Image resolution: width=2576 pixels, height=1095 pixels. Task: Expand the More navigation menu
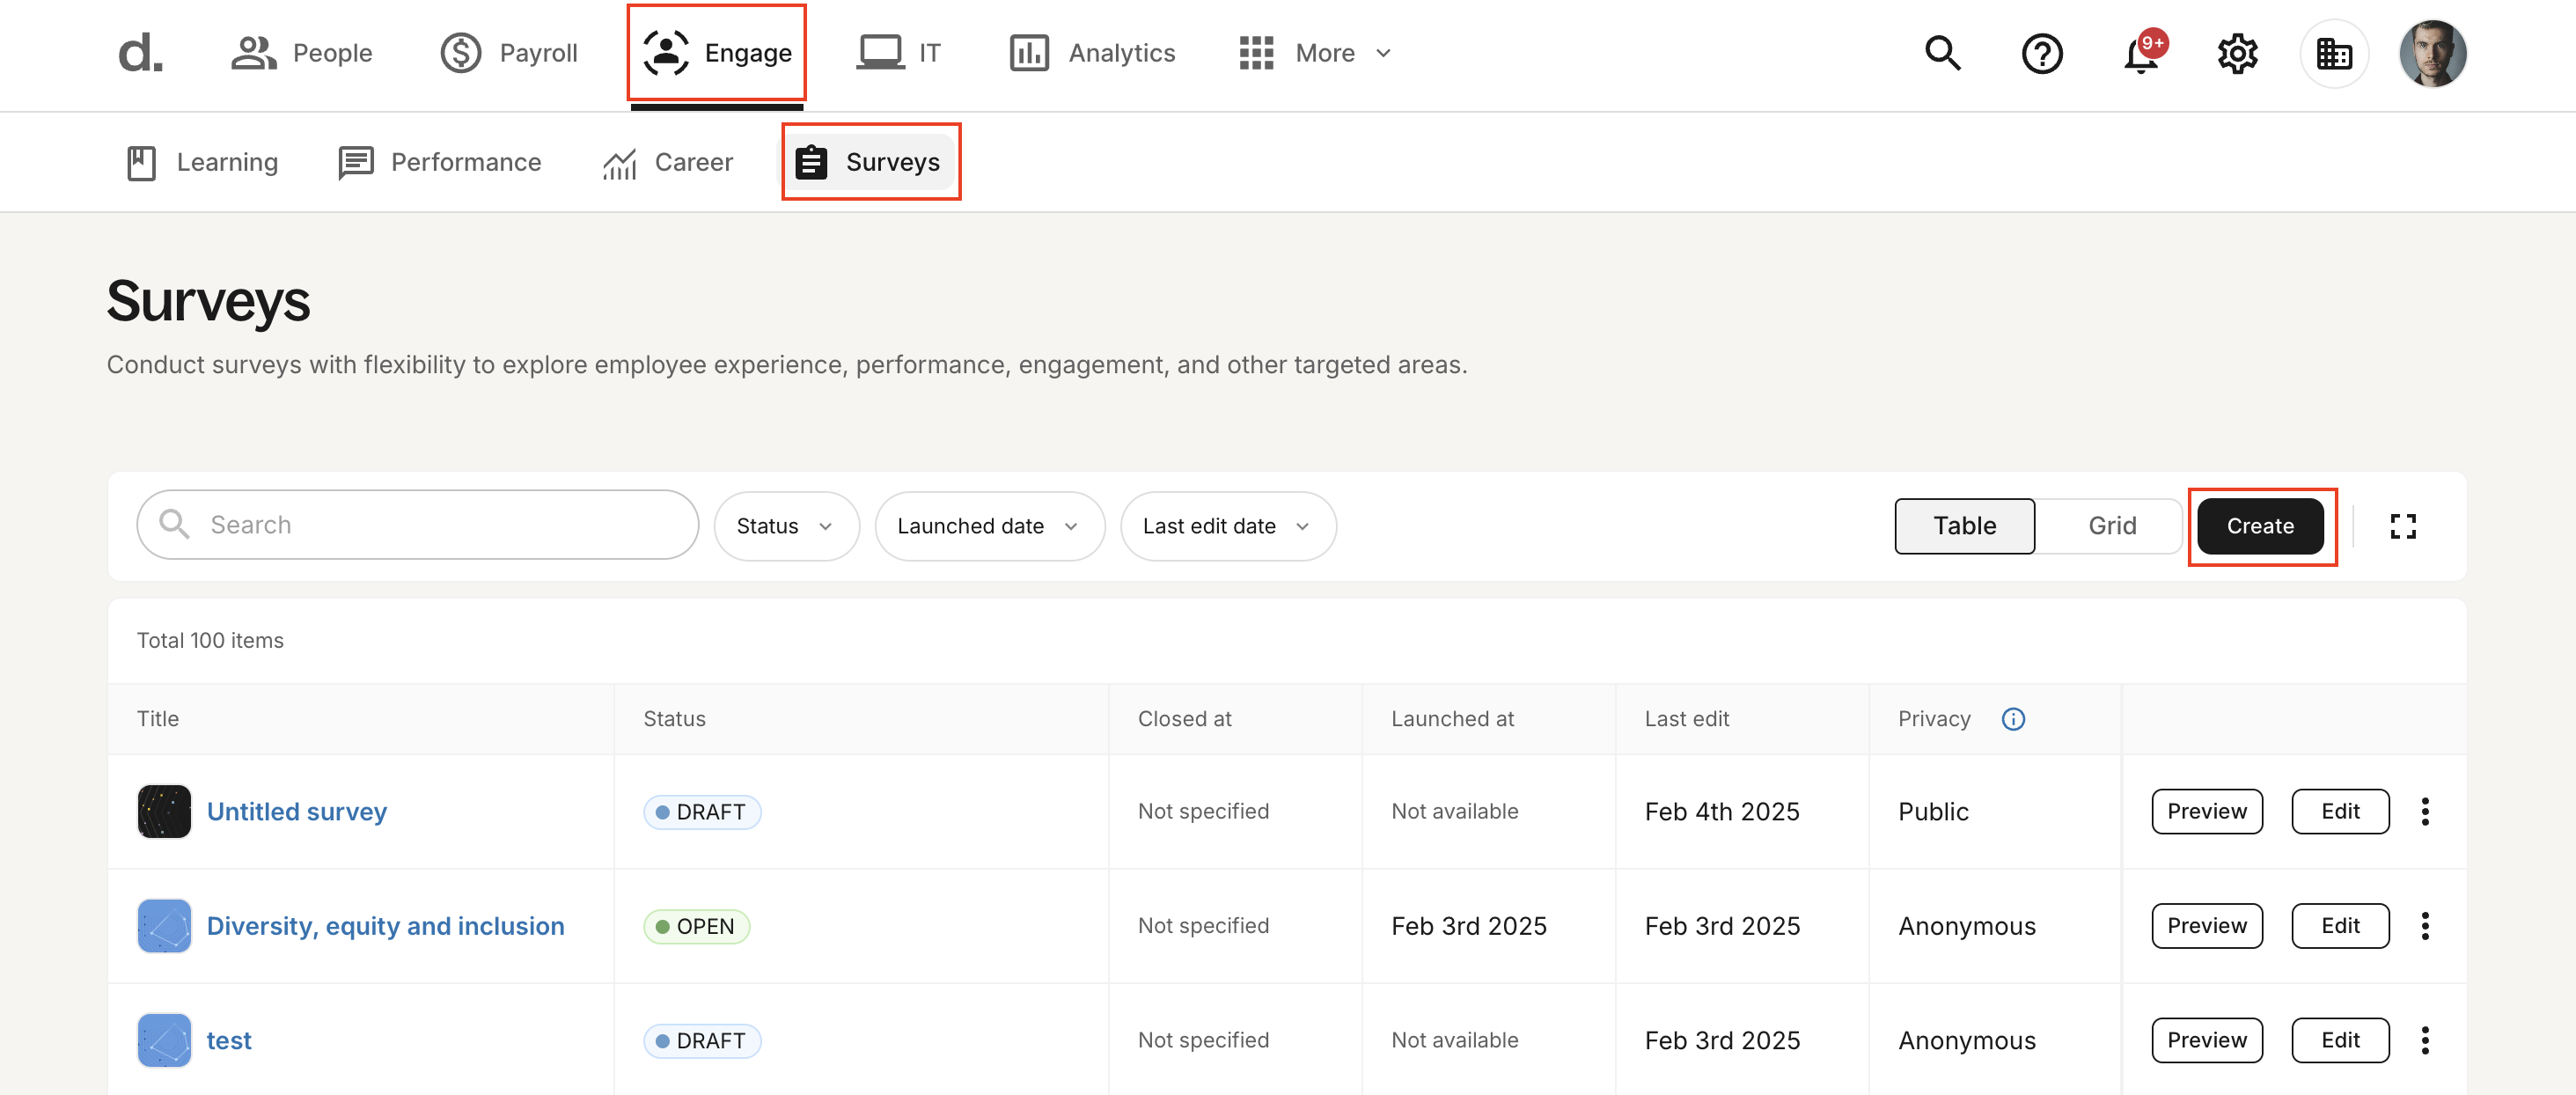click(x=1314, y=53)
